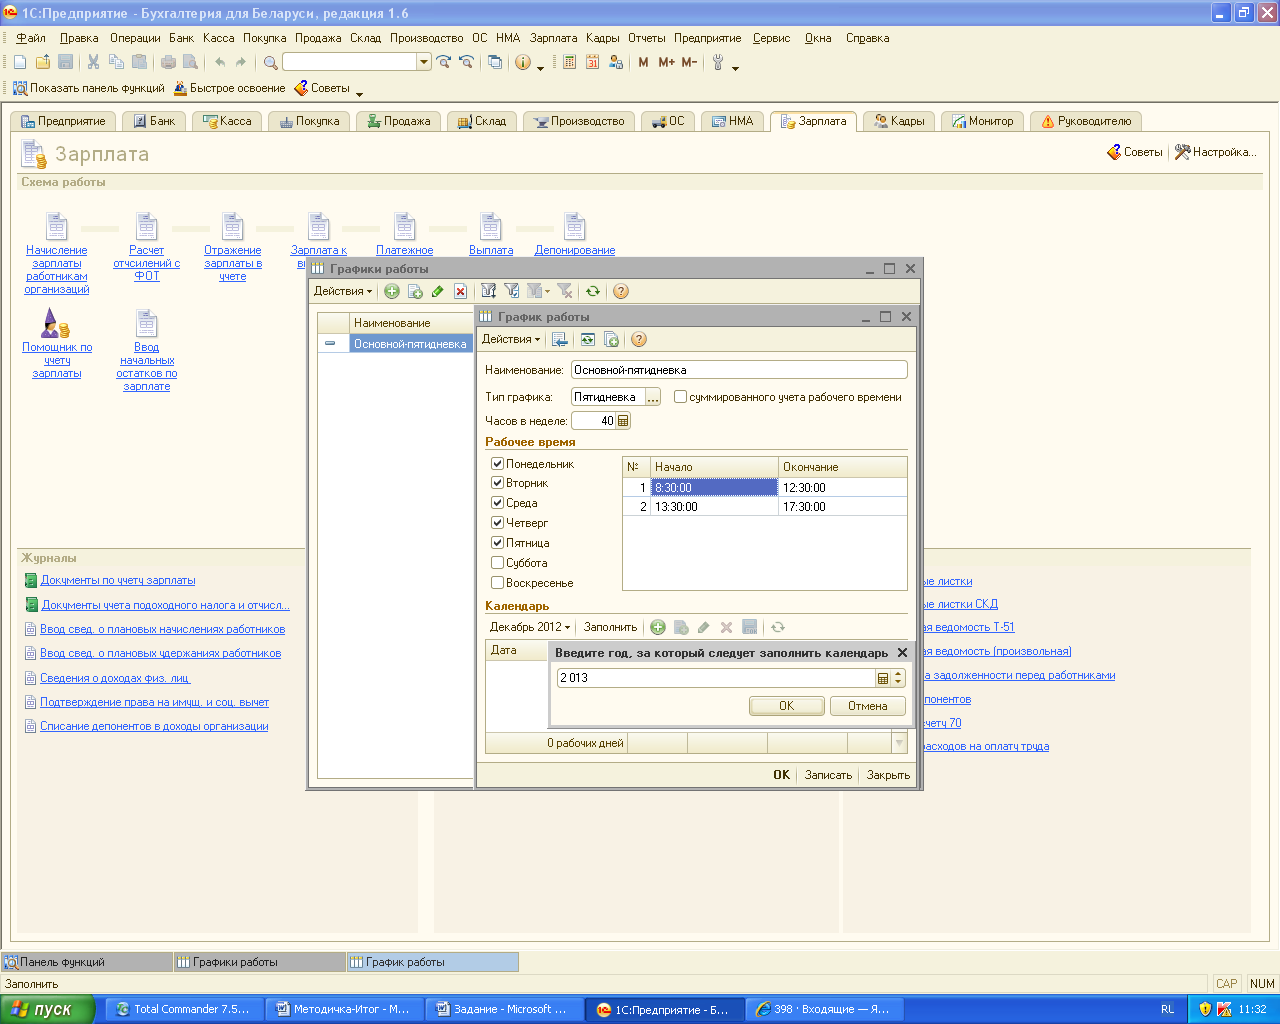The height and width of the screenshot is (1024, 1280).
Task: Open Помощник по учету зарплаты wizard icon
Action: [56, 323]
